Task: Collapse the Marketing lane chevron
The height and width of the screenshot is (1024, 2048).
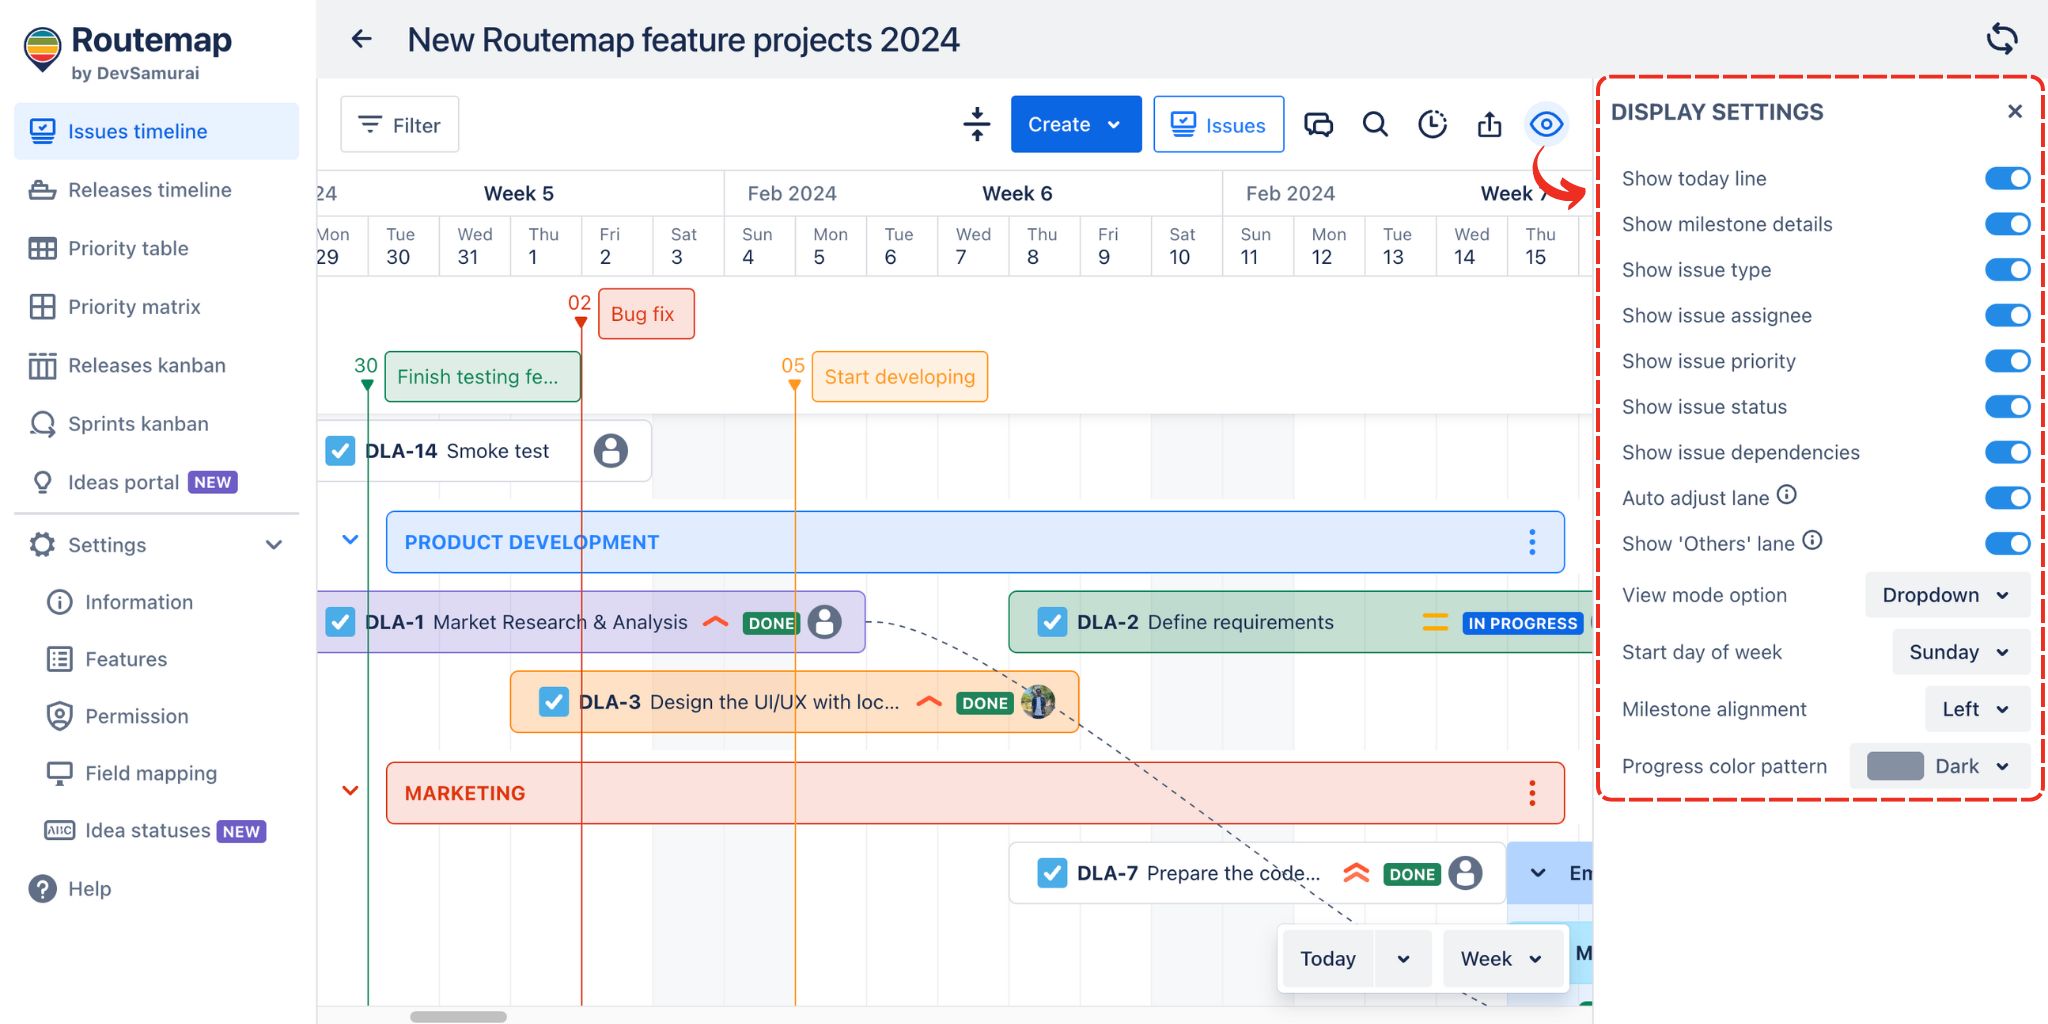Action: click(350, 791)
